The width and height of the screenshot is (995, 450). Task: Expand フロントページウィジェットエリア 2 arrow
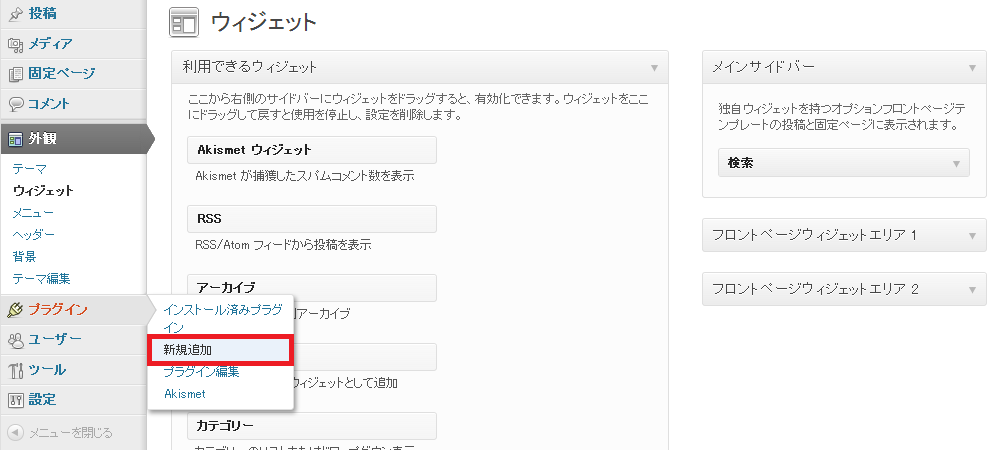click(971, 289)
